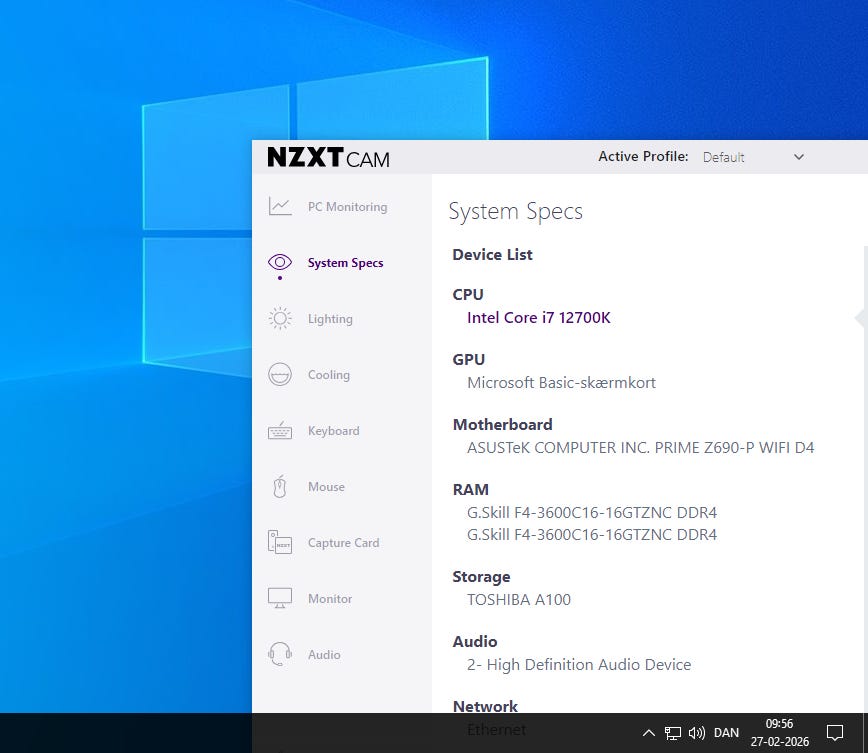The image size is (868, 753).
Task: Click the Intel Core i7 12700K link
Action: (x=538, y=318)
